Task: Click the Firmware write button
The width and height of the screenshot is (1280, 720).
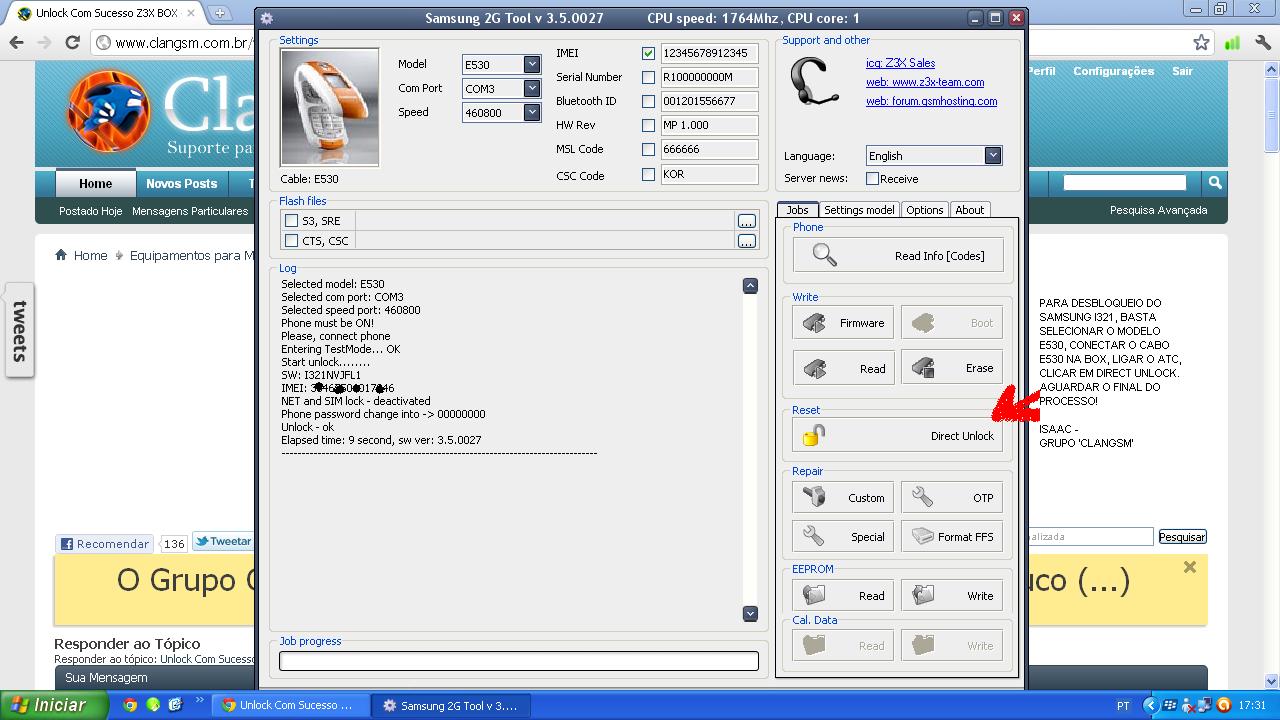Action: [x=843, y=323]
